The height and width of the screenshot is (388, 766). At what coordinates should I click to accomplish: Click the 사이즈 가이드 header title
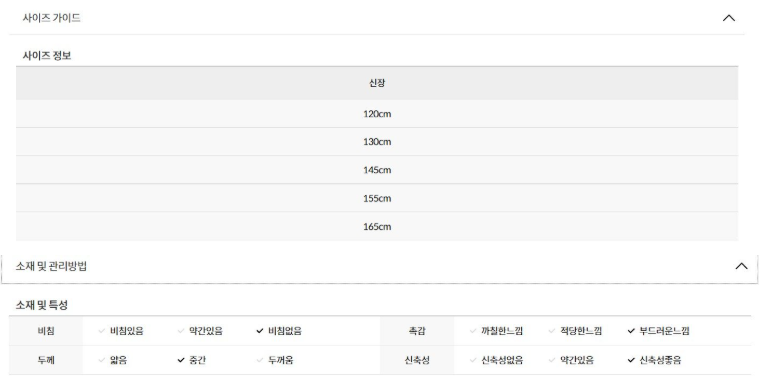click(51, 18)
